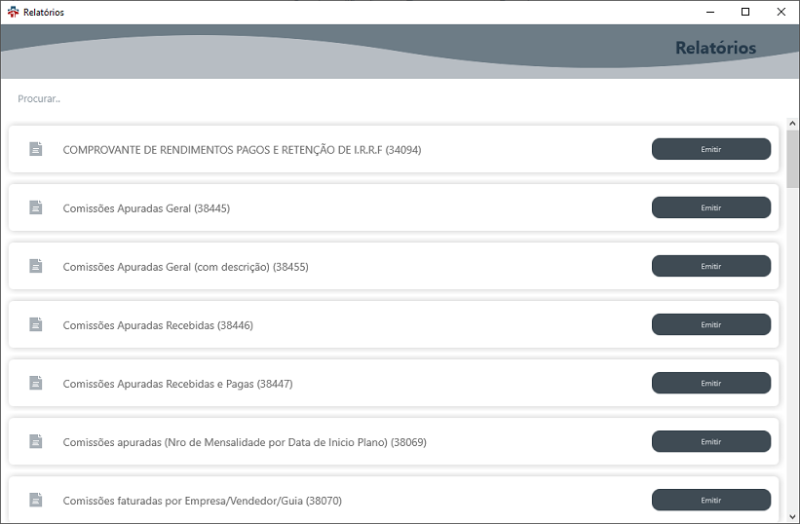Click the Relatórios app icon in title bar

(x=13, y=12)
